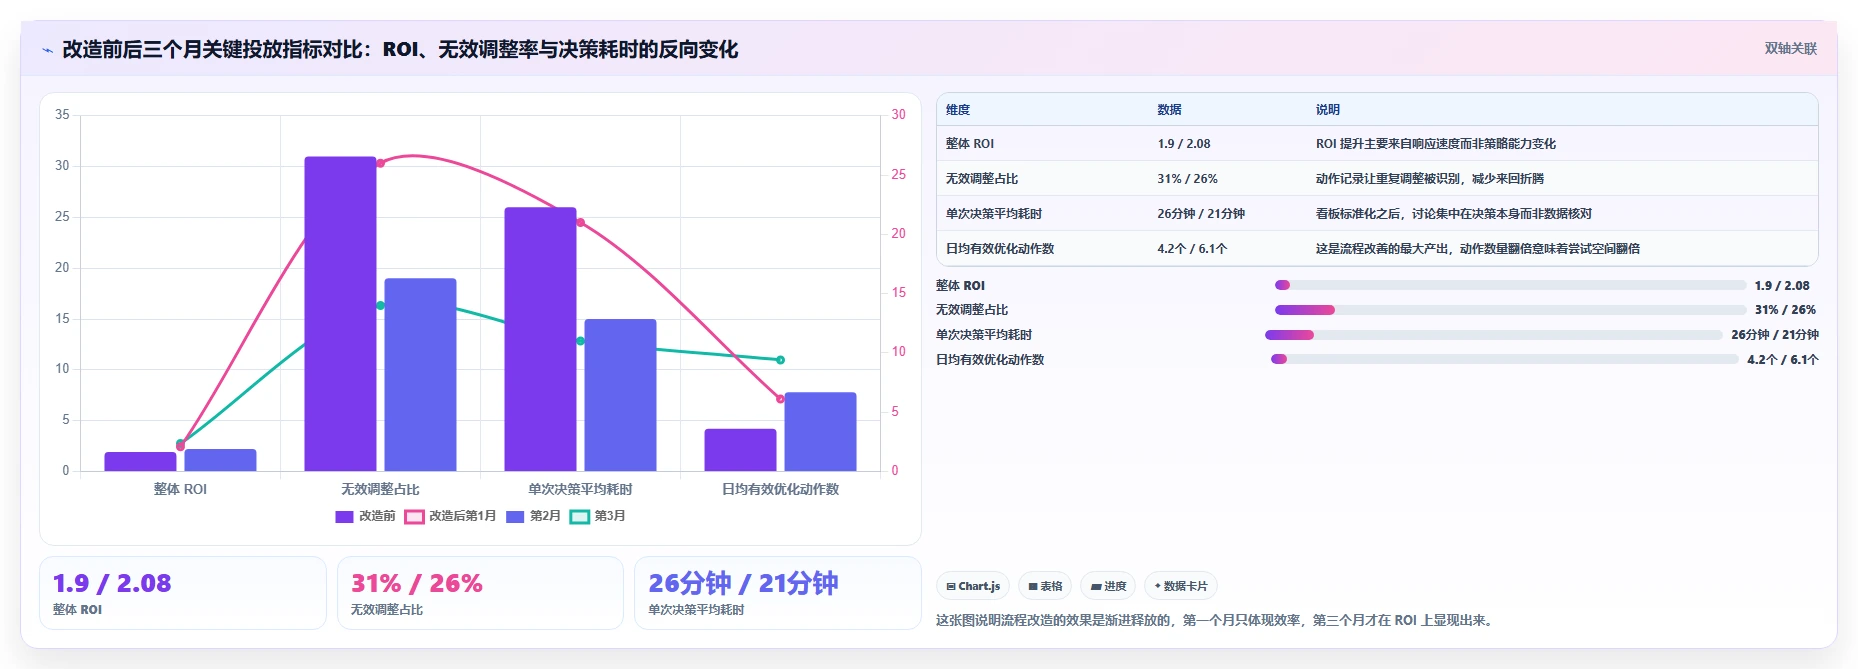The image size is (1858, 669).
Task: Toggle the 第3月 legend series
Action: (x=598, y=516)
